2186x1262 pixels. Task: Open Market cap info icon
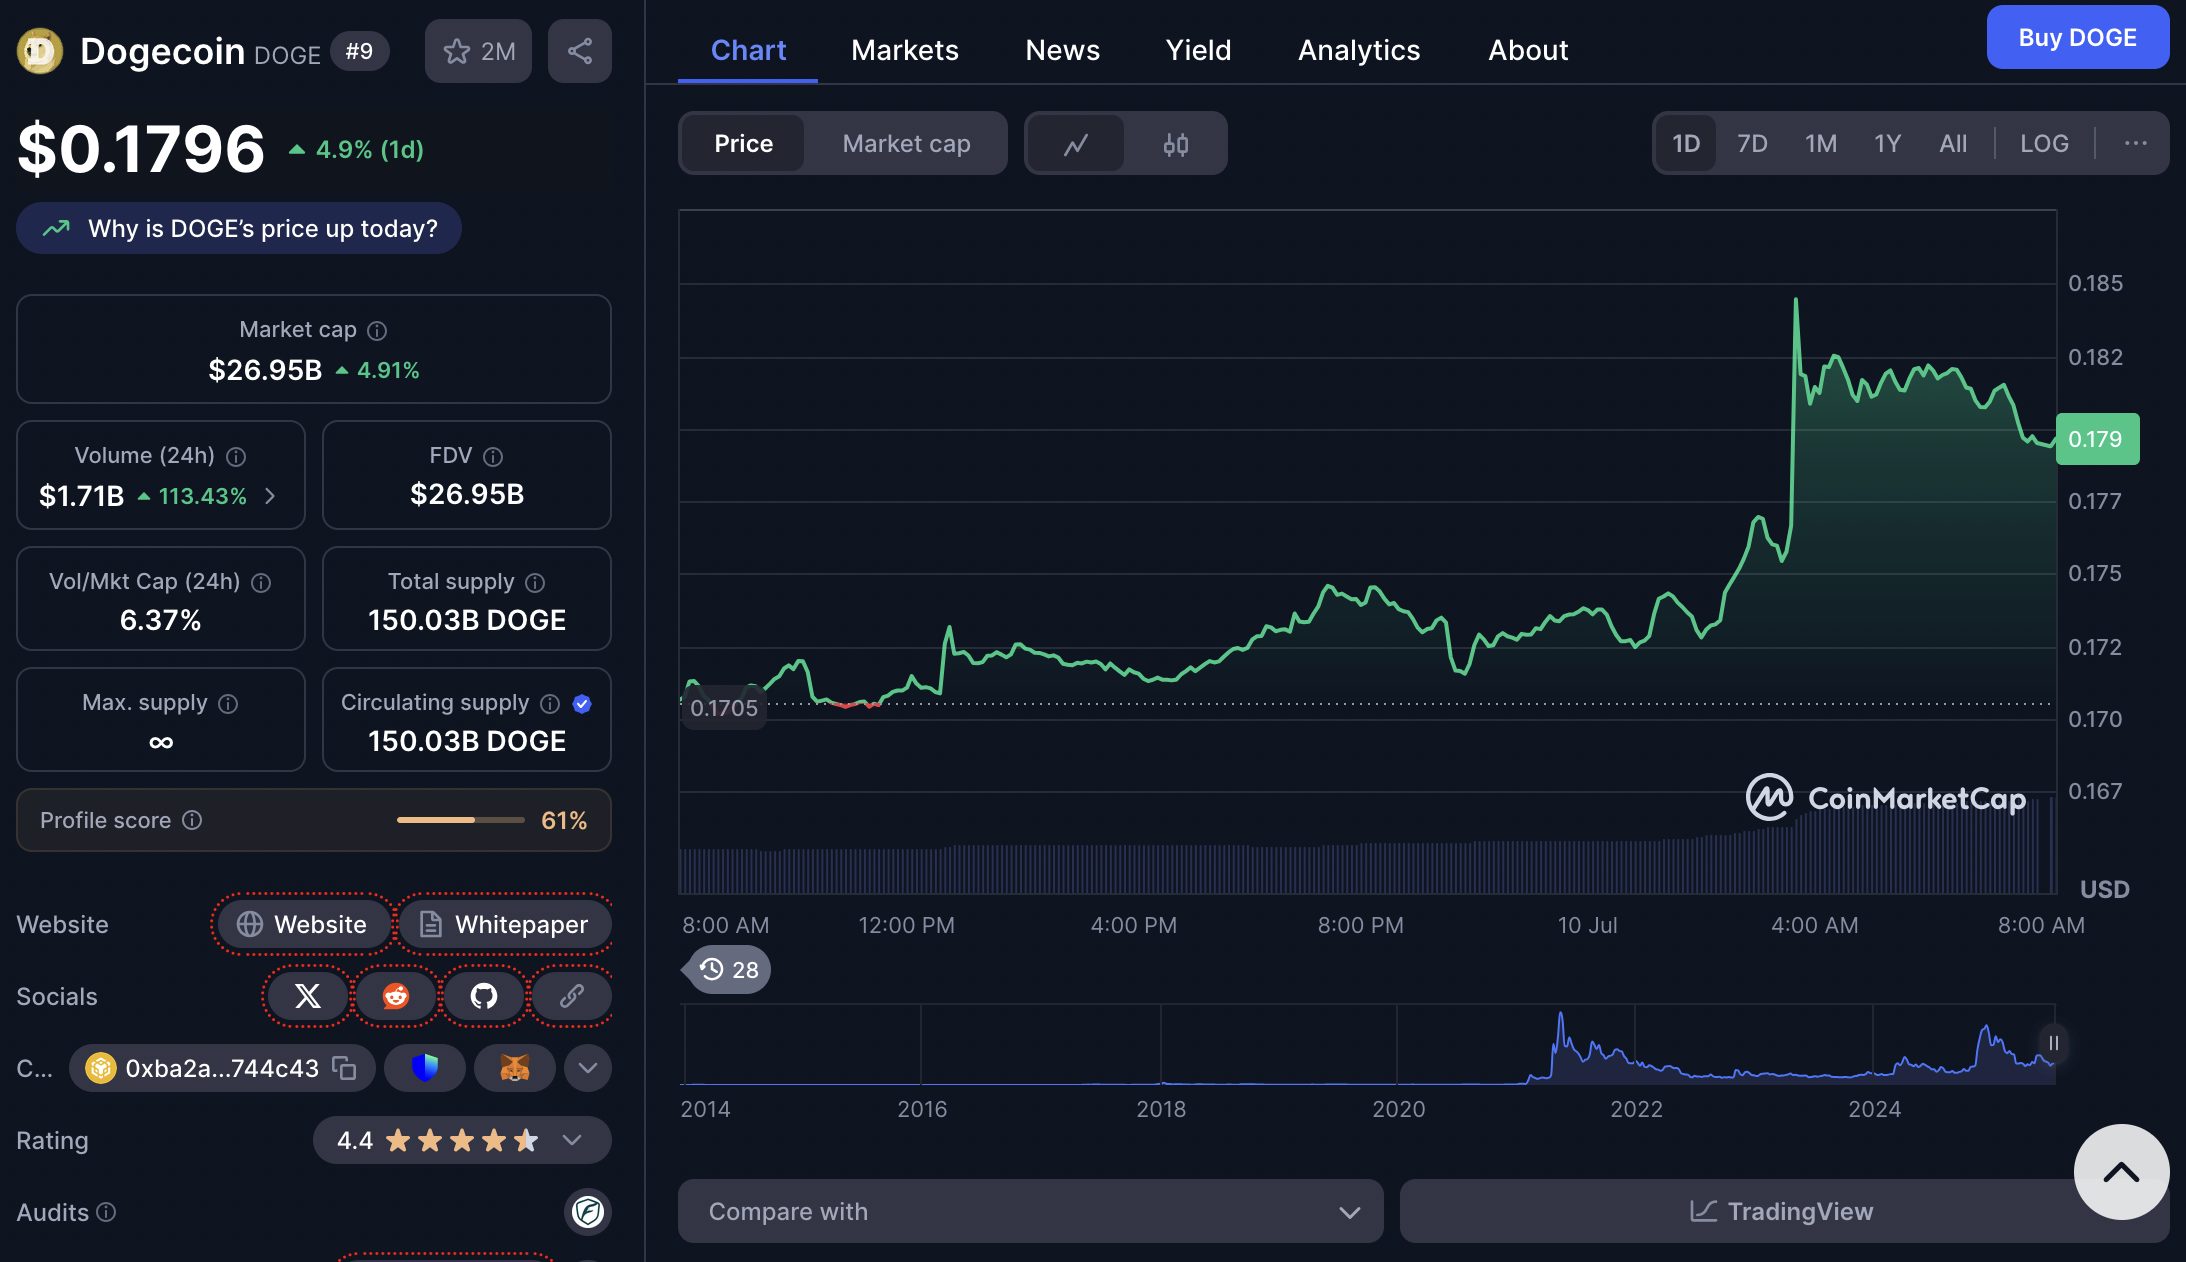377,330
